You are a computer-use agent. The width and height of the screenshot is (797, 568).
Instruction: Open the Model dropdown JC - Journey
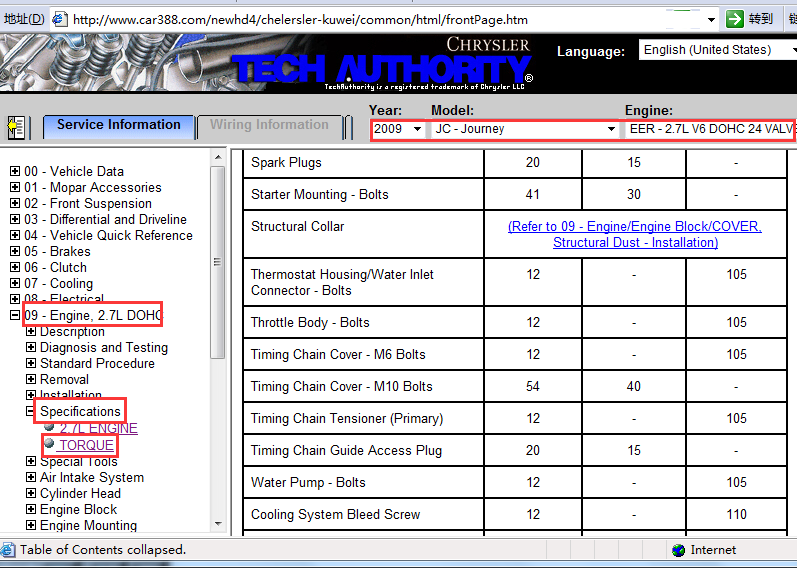526,129
